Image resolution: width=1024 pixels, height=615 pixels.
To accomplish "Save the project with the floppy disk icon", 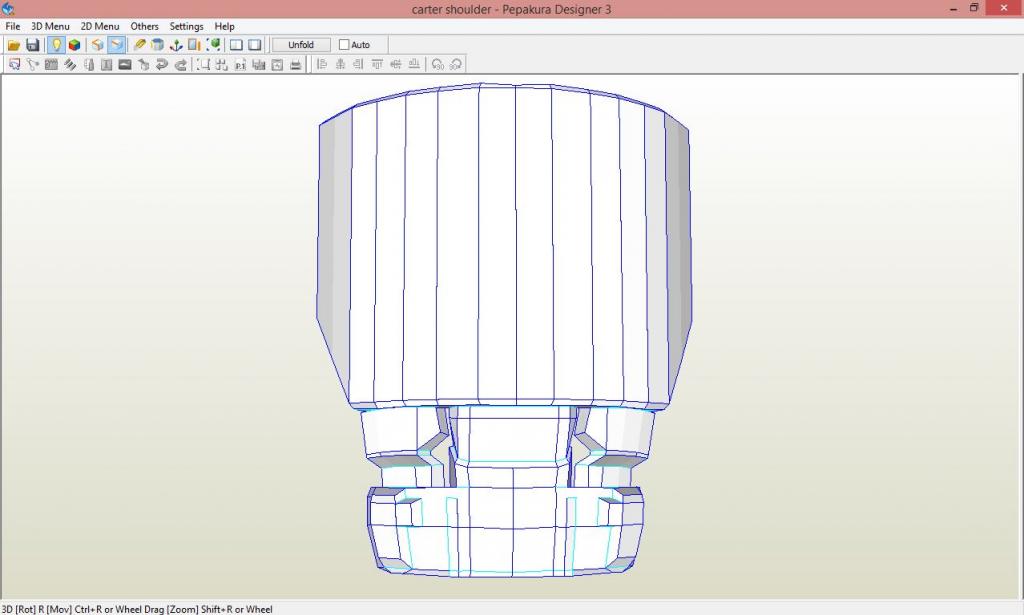I will [32, 45].
